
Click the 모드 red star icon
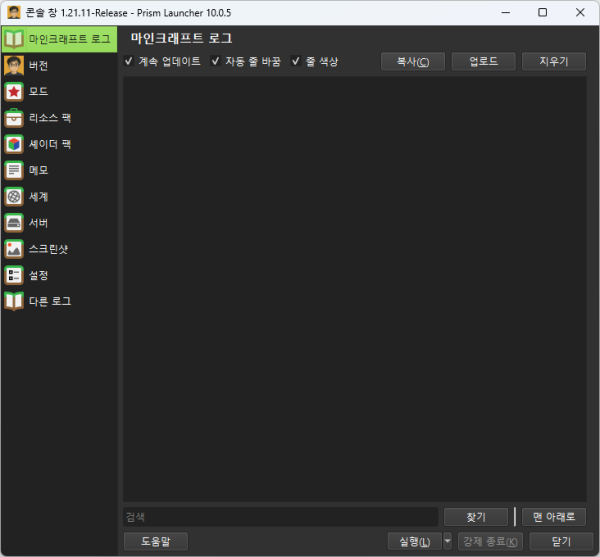coord(14,91)
